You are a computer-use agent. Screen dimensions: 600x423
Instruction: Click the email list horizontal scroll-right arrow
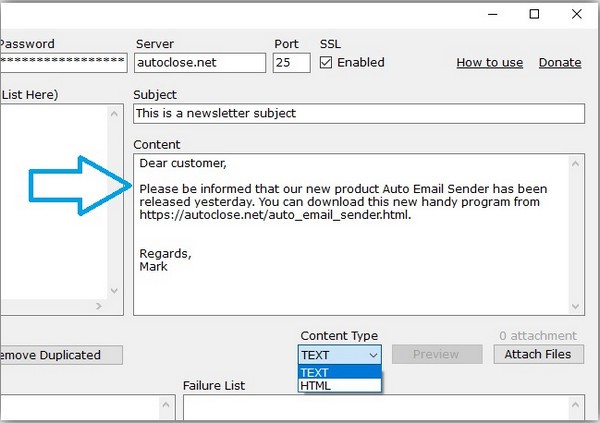coord(98,306)
